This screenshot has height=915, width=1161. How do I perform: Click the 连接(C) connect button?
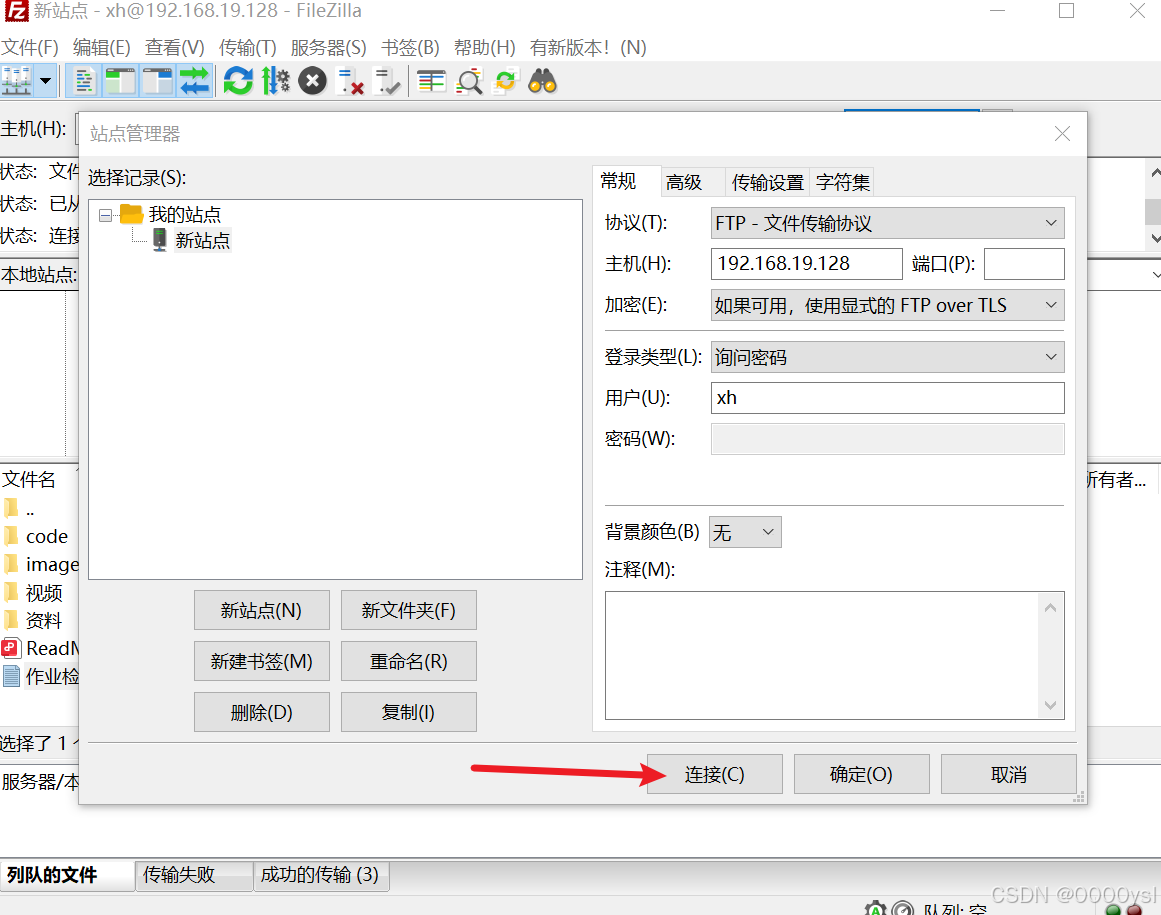click(x=715, y=774)
